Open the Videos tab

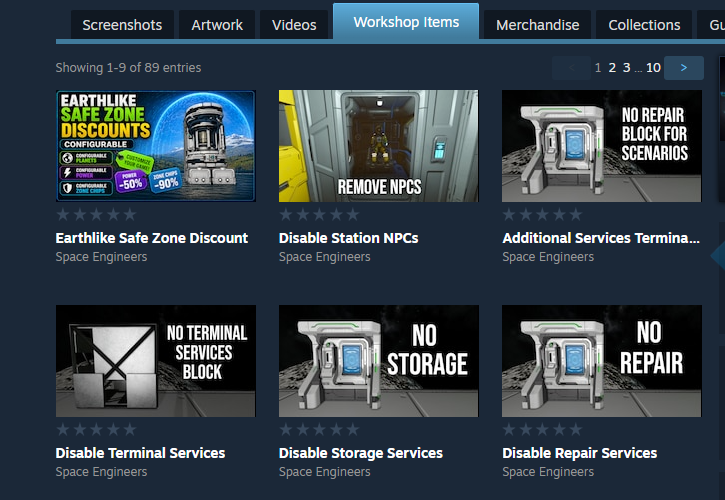(x=294, y=25)
